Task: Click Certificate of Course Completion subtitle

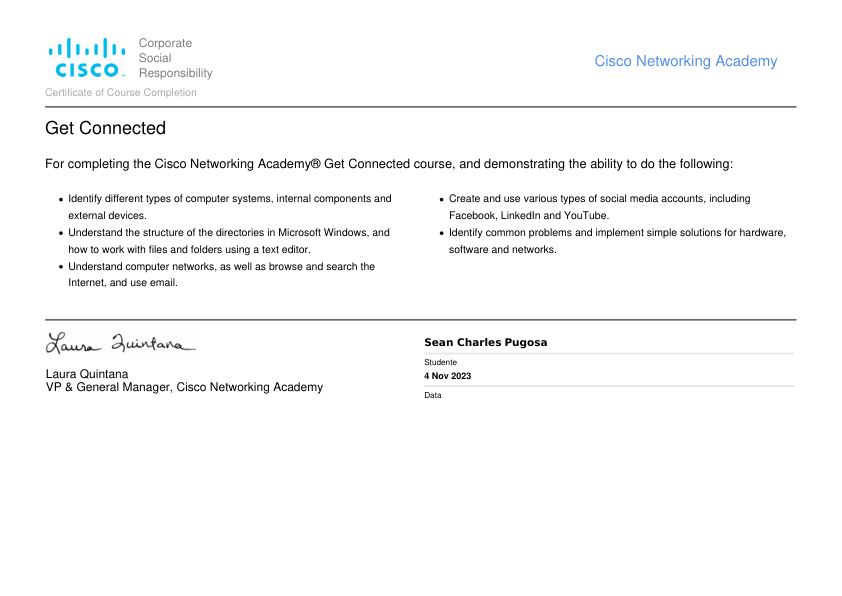Action: tap(121, 92)
